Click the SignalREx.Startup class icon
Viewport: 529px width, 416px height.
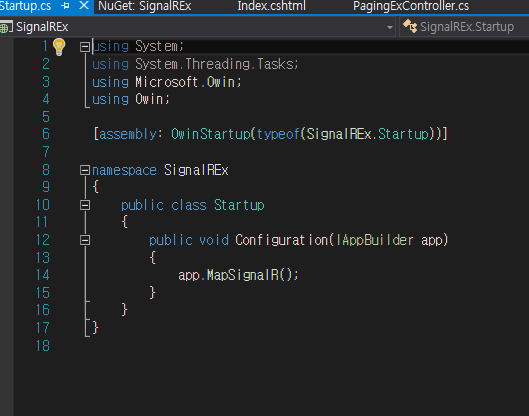click(x=410, y=26)
